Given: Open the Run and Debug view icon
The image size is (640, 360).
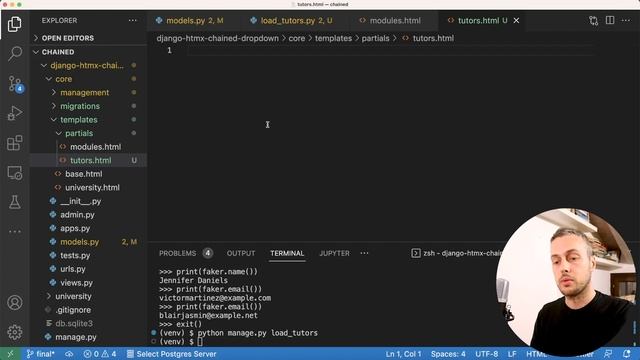Looking at the screenshot, I should (x=15, y=113).
